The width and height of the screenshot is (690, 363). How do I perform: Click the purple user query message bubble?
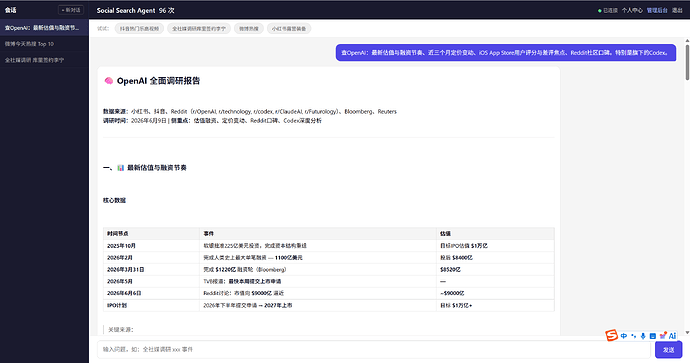coord(506,52)
